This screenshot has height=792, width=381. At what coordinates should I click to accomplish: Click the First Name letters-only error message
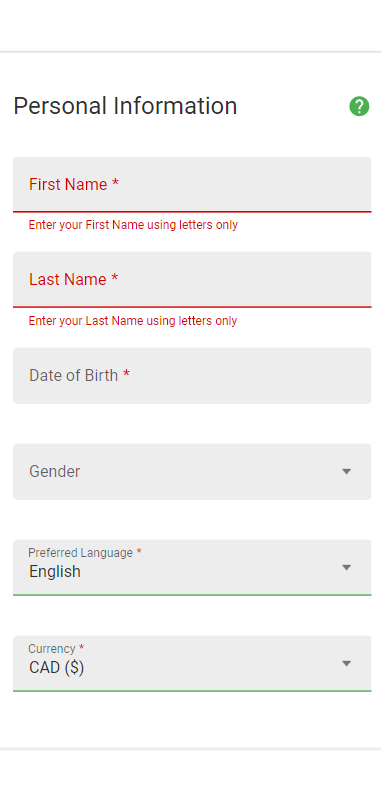[x=133, y=225]
